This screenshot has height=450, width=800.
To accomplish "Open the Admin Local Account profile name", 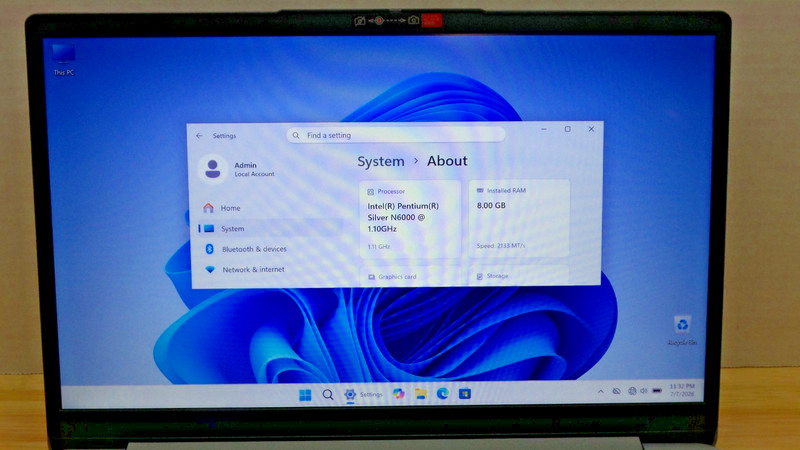I will 254,169.
